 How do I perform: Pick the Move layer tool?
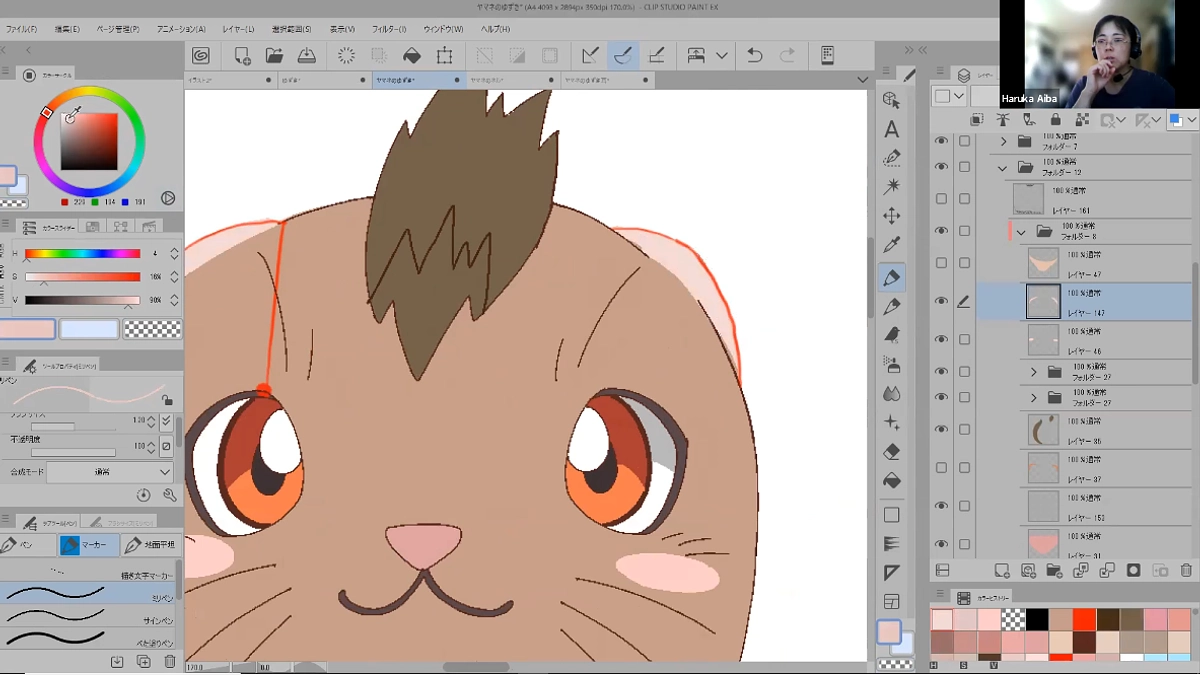pos(891,216)
